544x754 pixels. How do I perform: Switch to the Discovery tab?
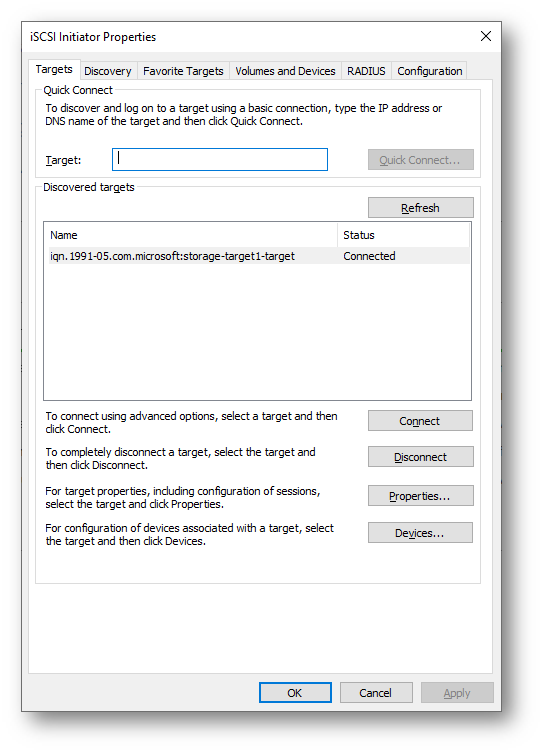point(108,71)
